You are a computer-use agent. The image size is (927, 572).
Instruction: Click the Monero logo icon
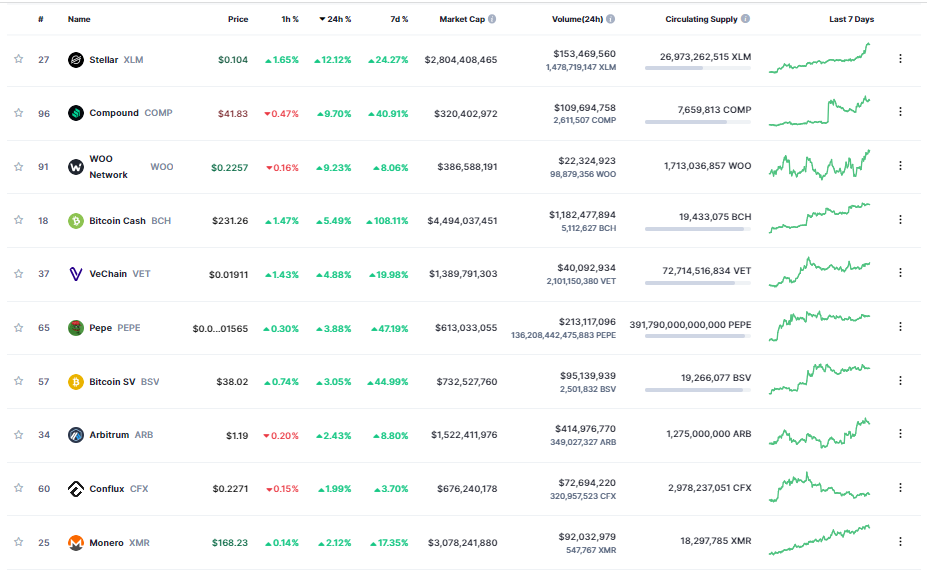tap(76, 542)
